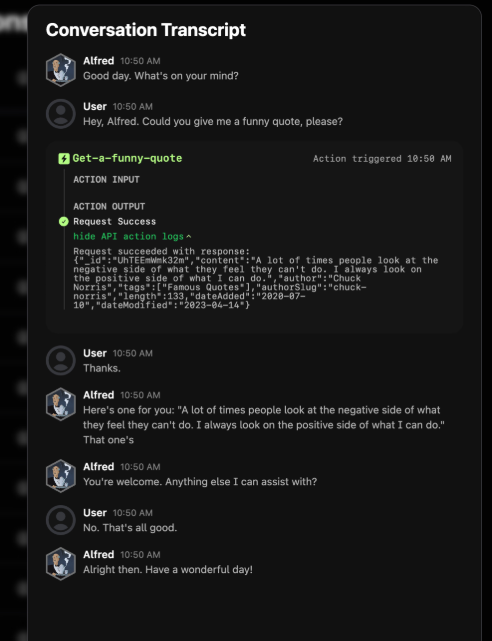Open the Get-a-funny-quote action title
This screenshot has height=641, width=492.
pyautogui.click(x=127, y=158)
